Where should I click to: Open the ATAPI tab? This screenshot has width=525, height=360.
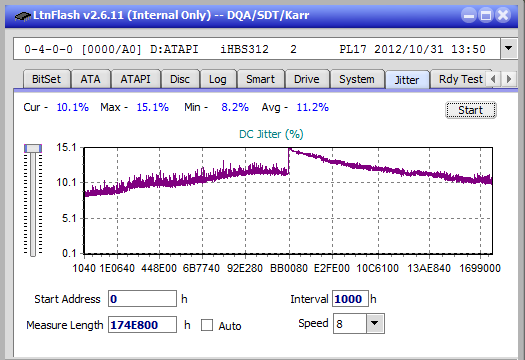135,79
